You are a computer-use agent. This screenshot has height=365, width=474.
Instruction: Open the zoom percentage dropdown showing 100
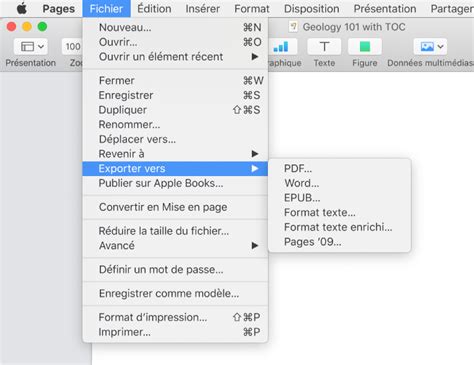pyautogui.click(x=72, y=47)
